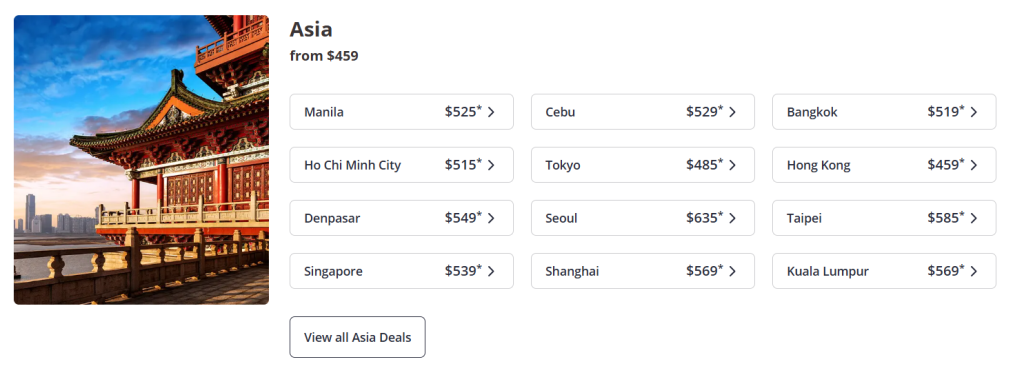Click the chevron arrow on the Cebu card
This screenshot has height=366, width=1024.
tap(732, 112)
